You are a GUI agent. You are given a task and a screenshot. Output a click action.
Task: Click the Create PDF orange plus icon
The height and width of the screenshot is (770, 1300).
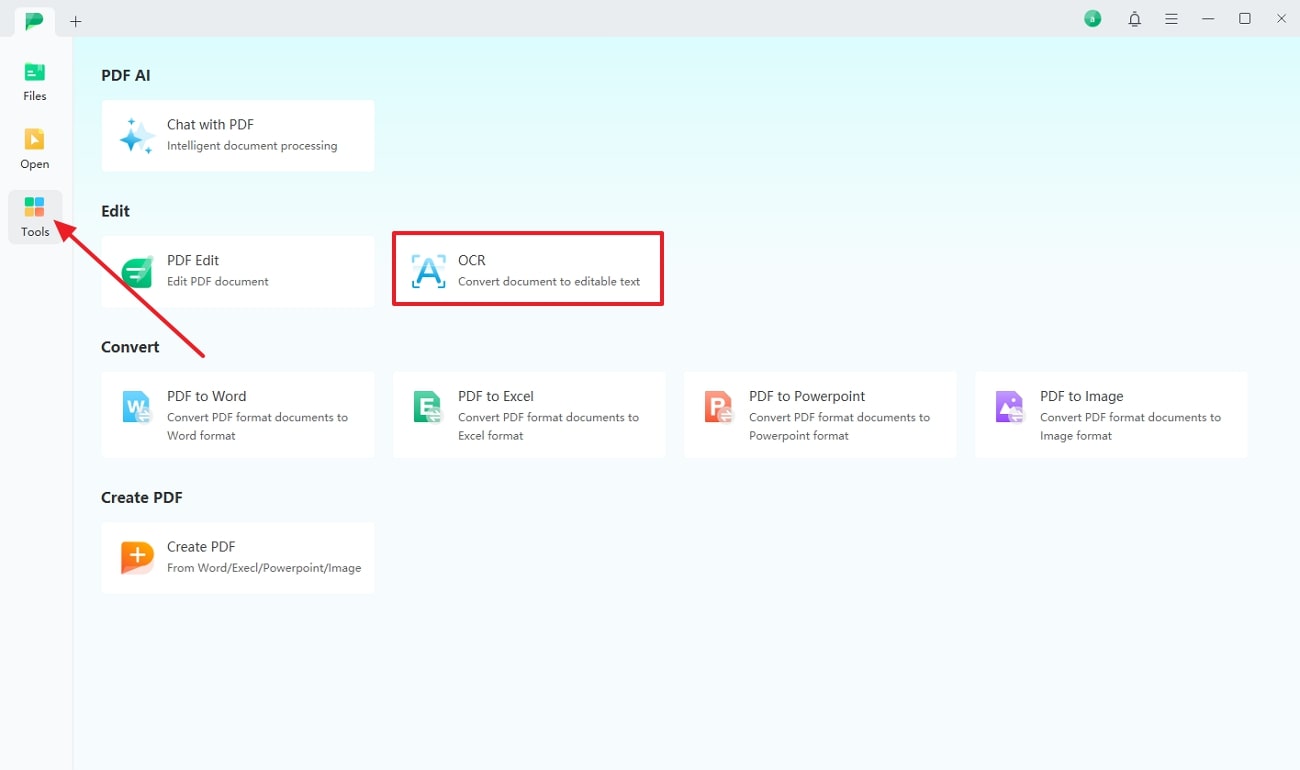click(137, 558)
